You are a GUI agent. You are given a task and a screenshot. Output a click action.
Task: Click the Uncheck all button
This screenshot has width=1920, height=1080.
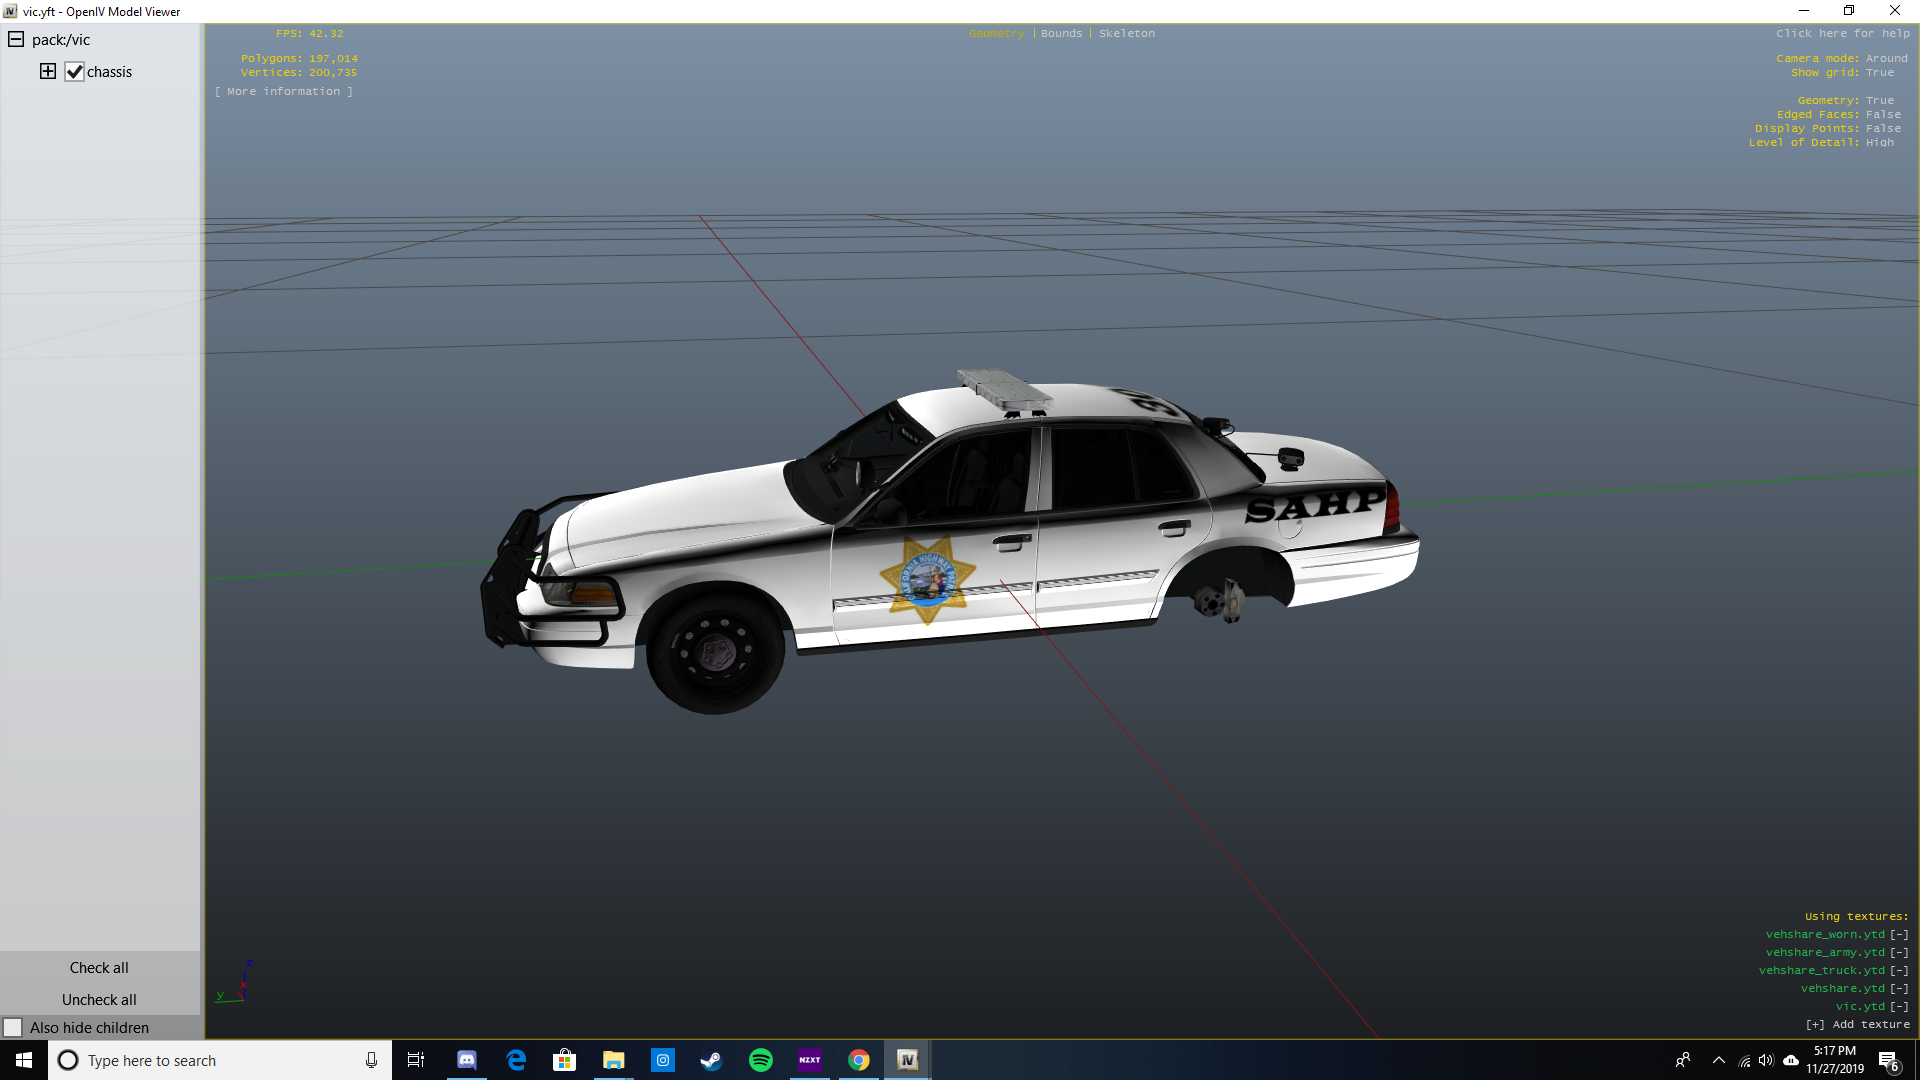point(99,1000)
